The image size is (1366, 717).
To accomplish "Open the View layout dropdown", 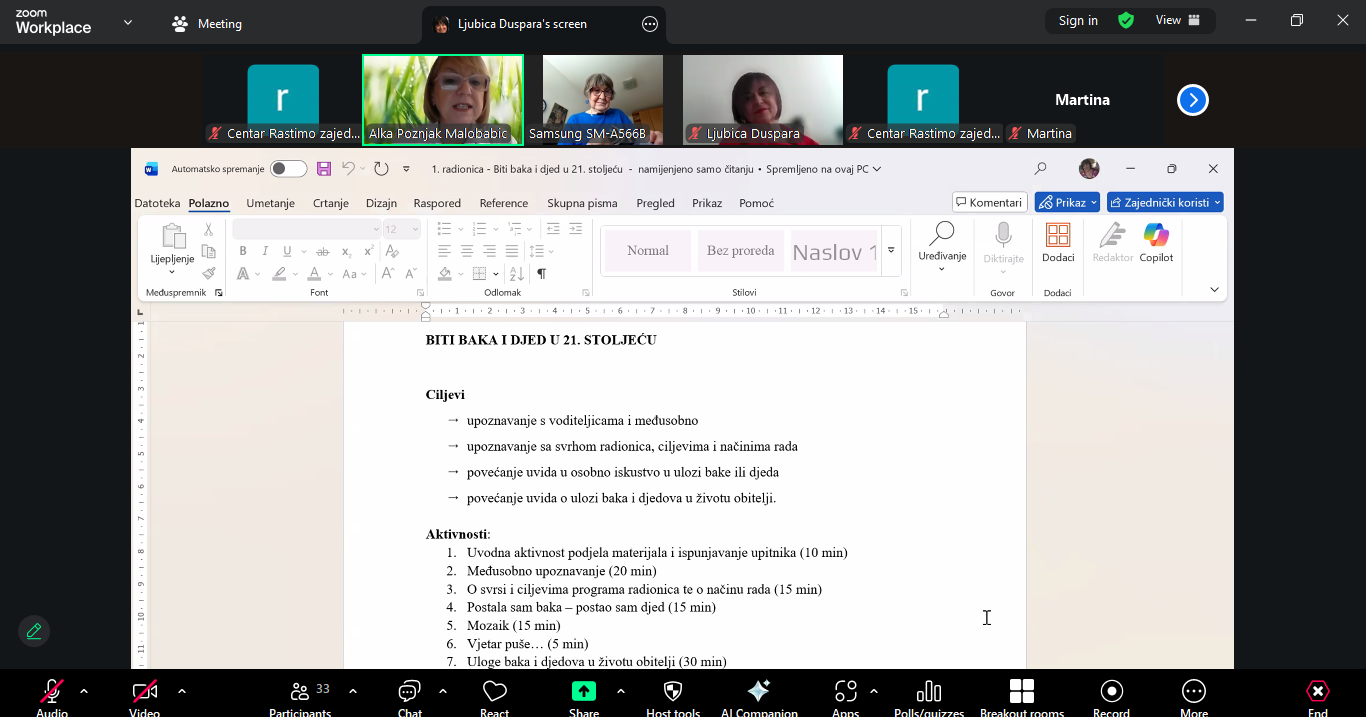I will pyautogui.click(x=1177, y=20).
